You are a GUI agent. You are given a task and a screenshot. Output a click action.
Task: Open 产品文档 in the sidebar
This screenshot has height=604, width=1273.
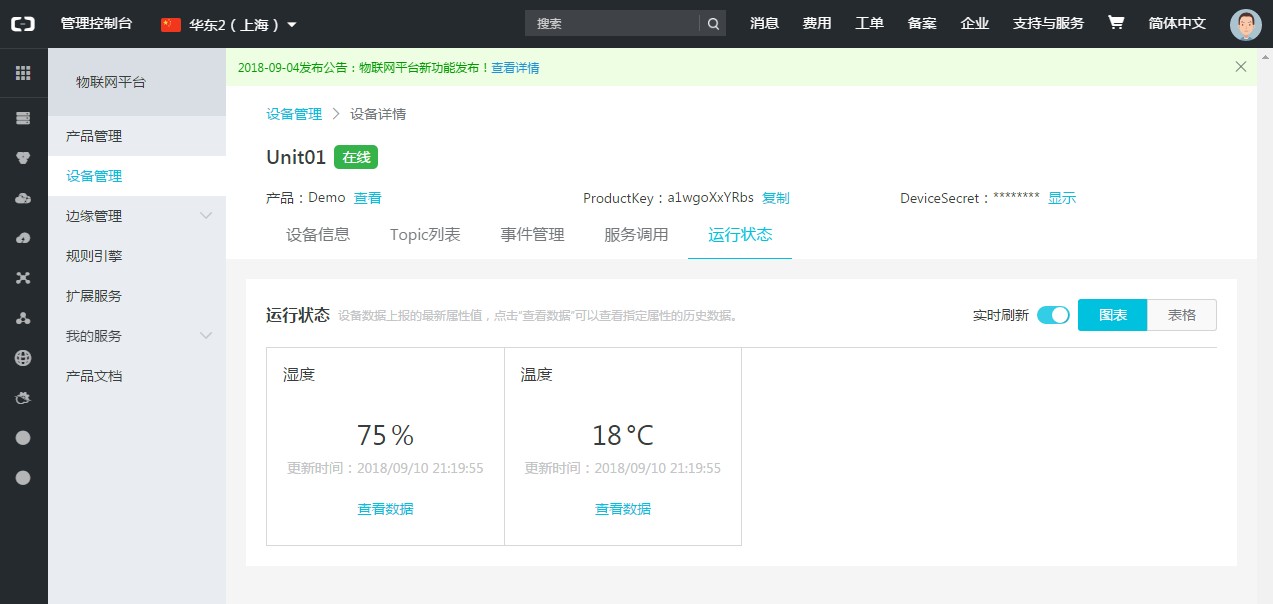(136, 376)
